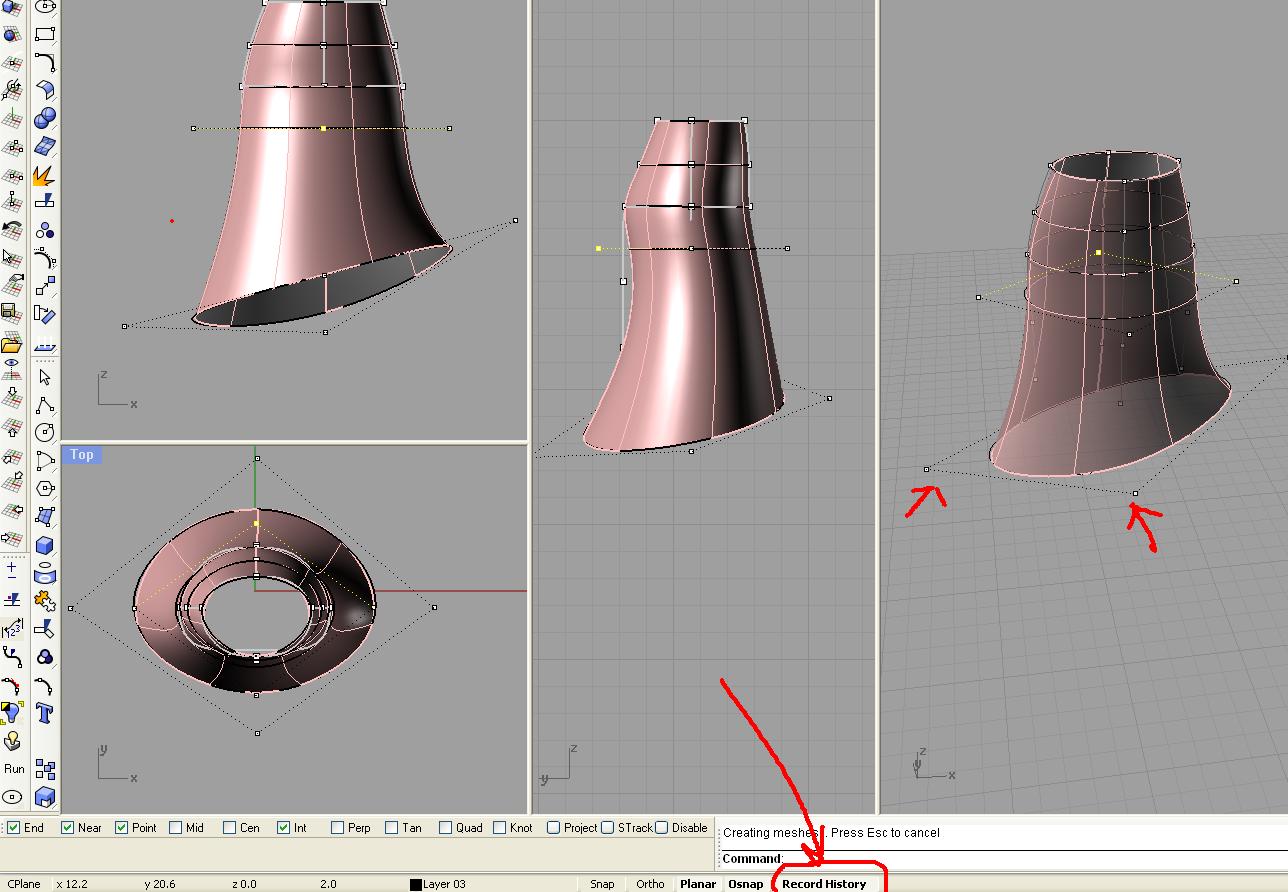Enable the Mid osnap checkbox

(176, 828)
